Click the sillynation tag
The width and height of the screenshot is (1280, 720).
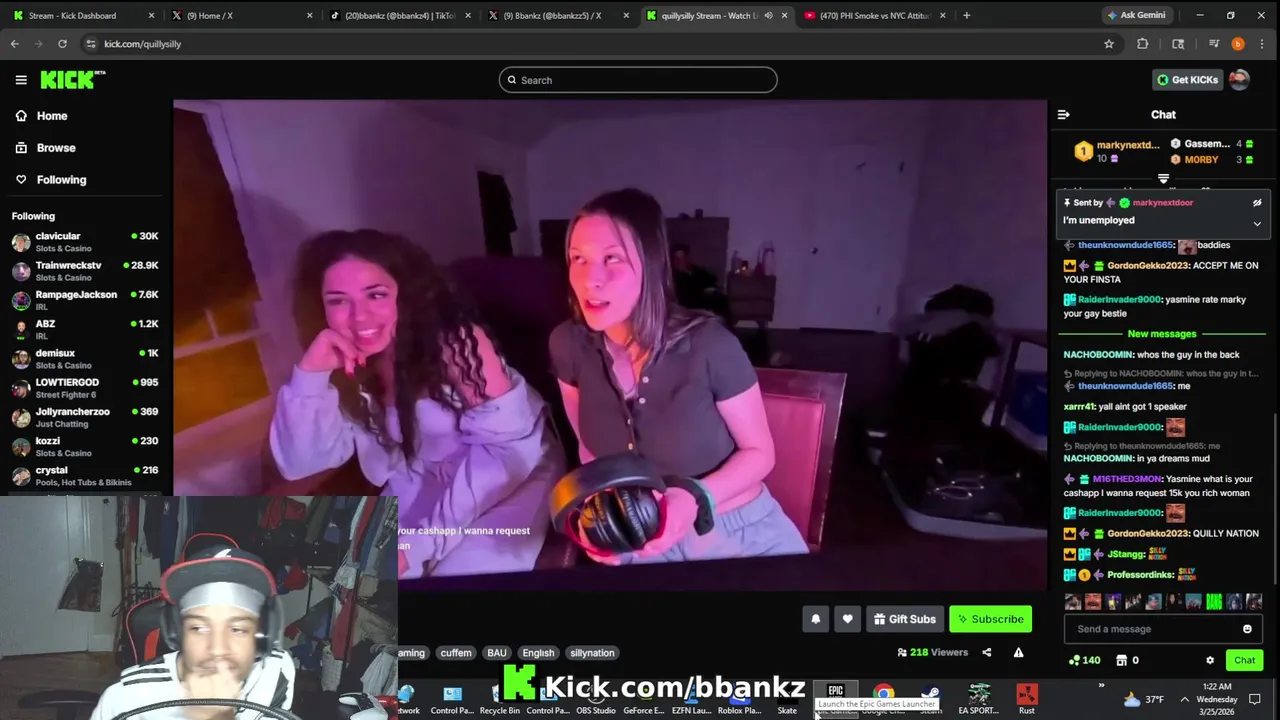point(592,653)
